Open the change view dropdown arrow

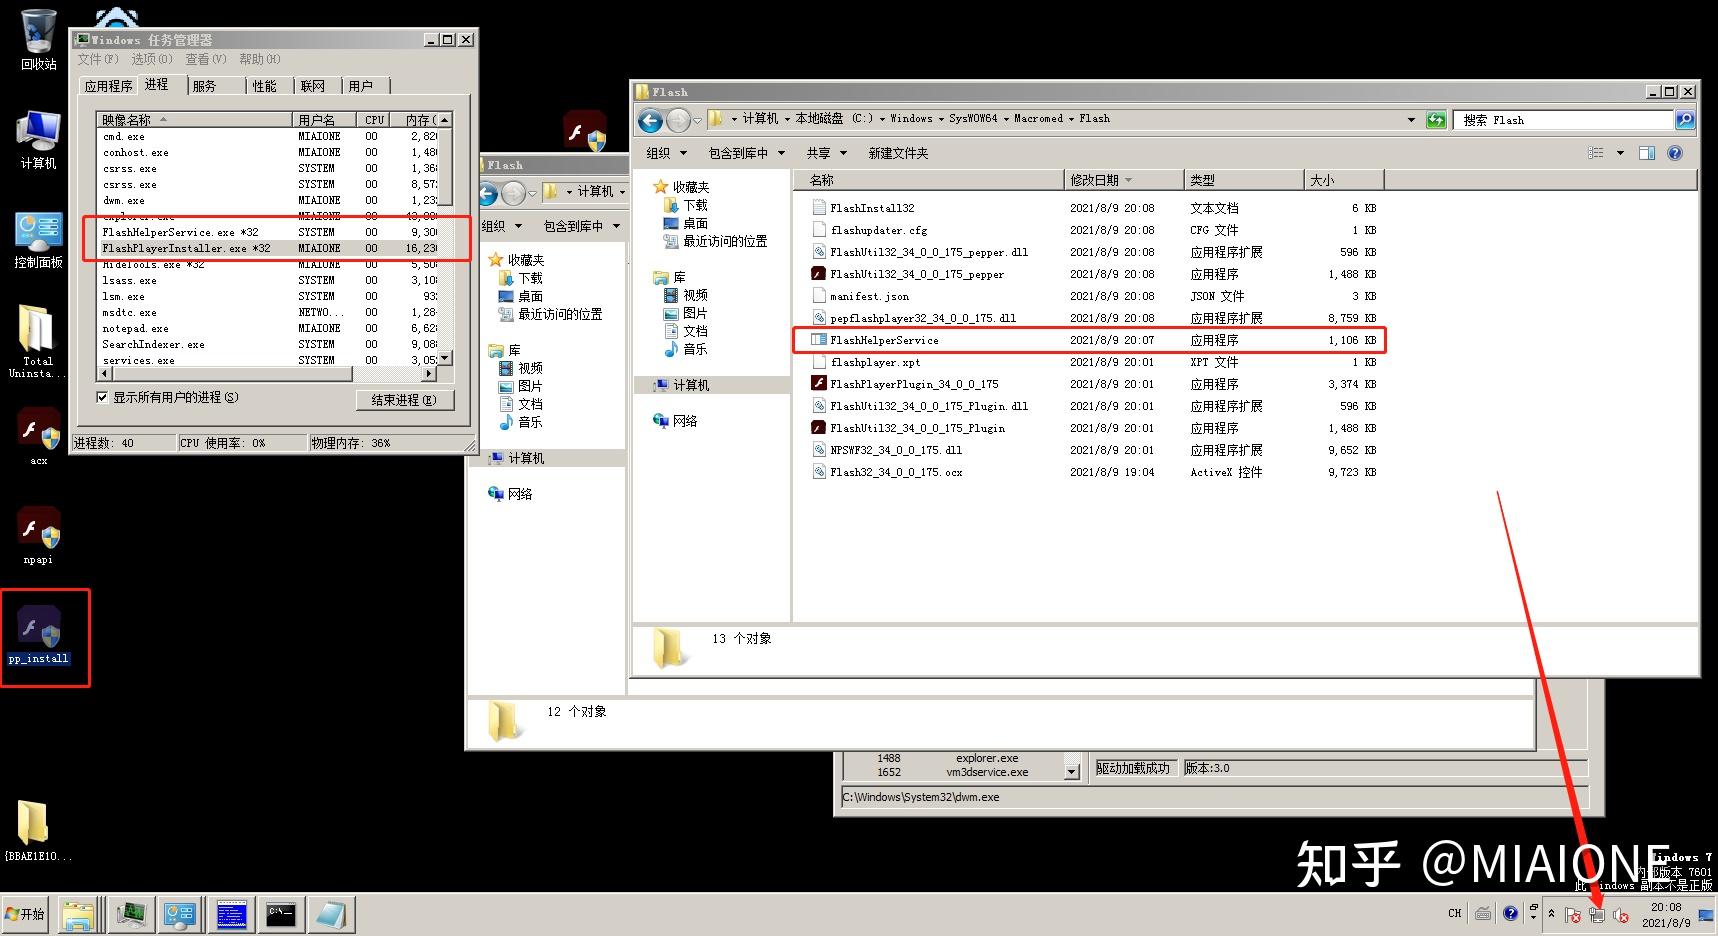pos(1620,153)
